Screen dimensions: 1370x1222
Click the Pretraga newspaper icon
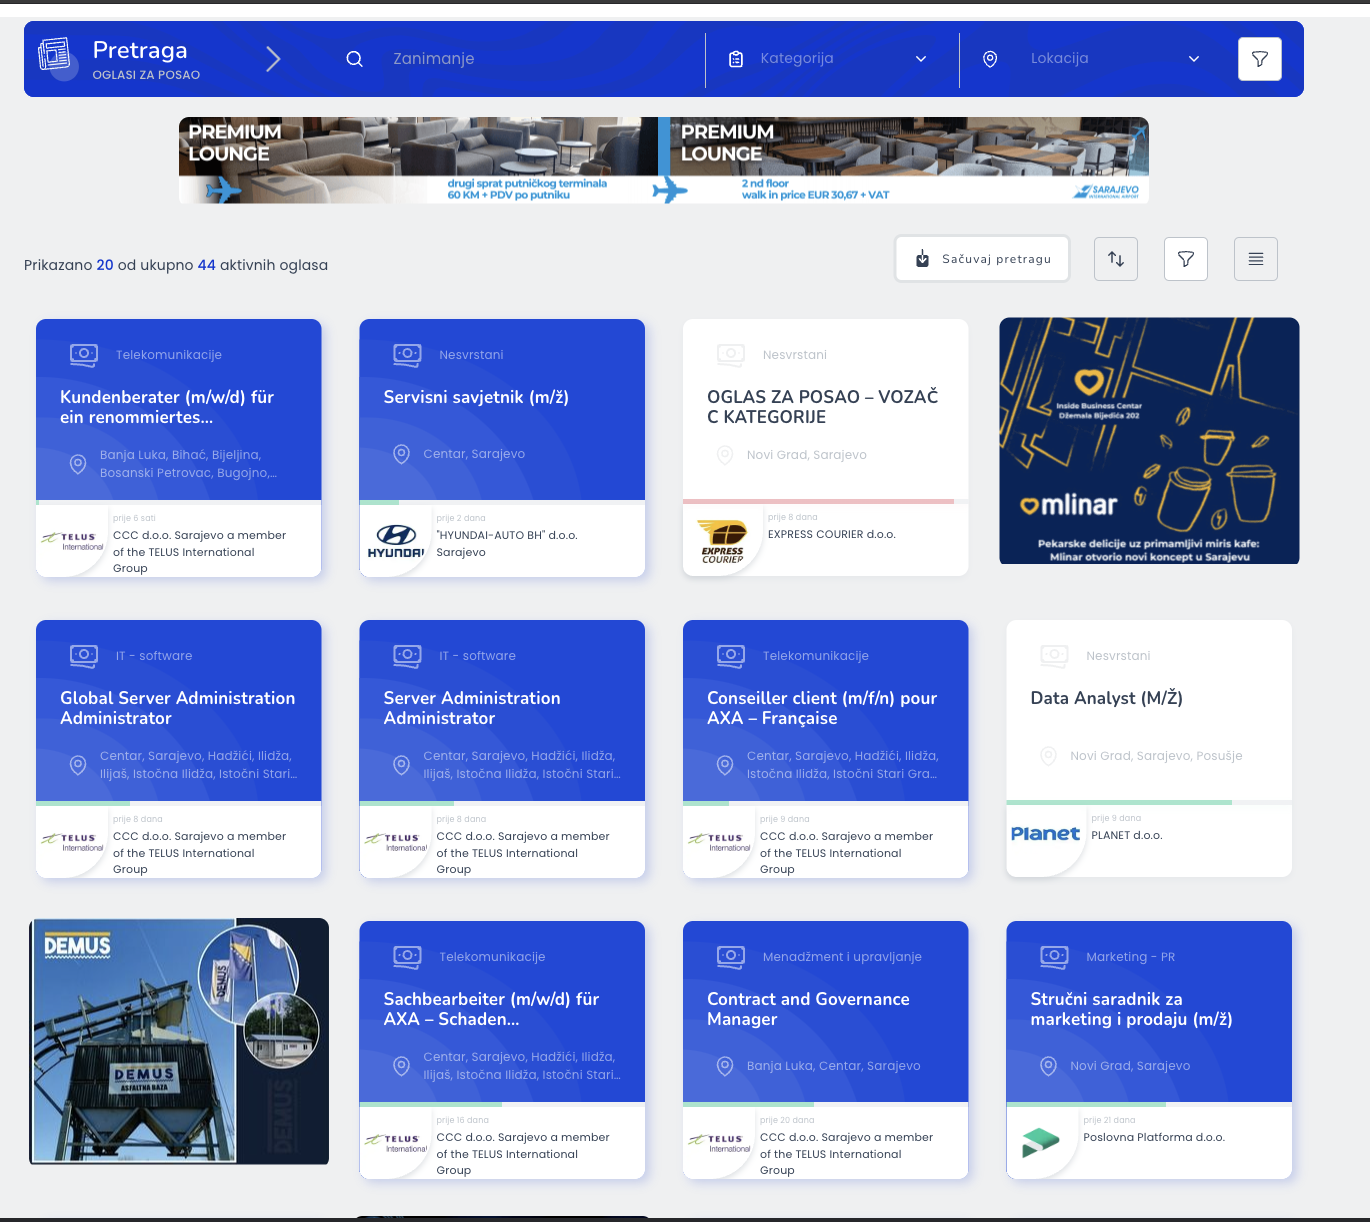[x=55, y=55]
